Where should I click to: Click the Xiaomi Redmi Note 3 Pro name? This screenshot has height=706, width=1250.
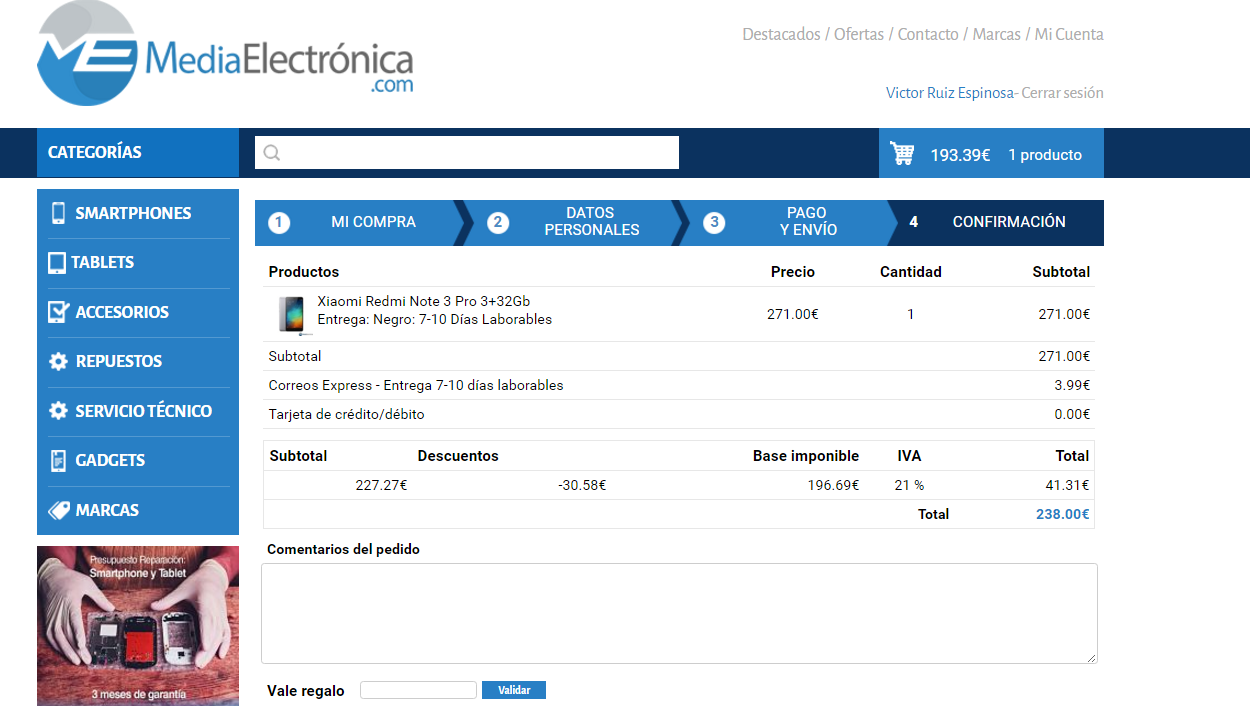pyautogui.click(x=423, y=301)
